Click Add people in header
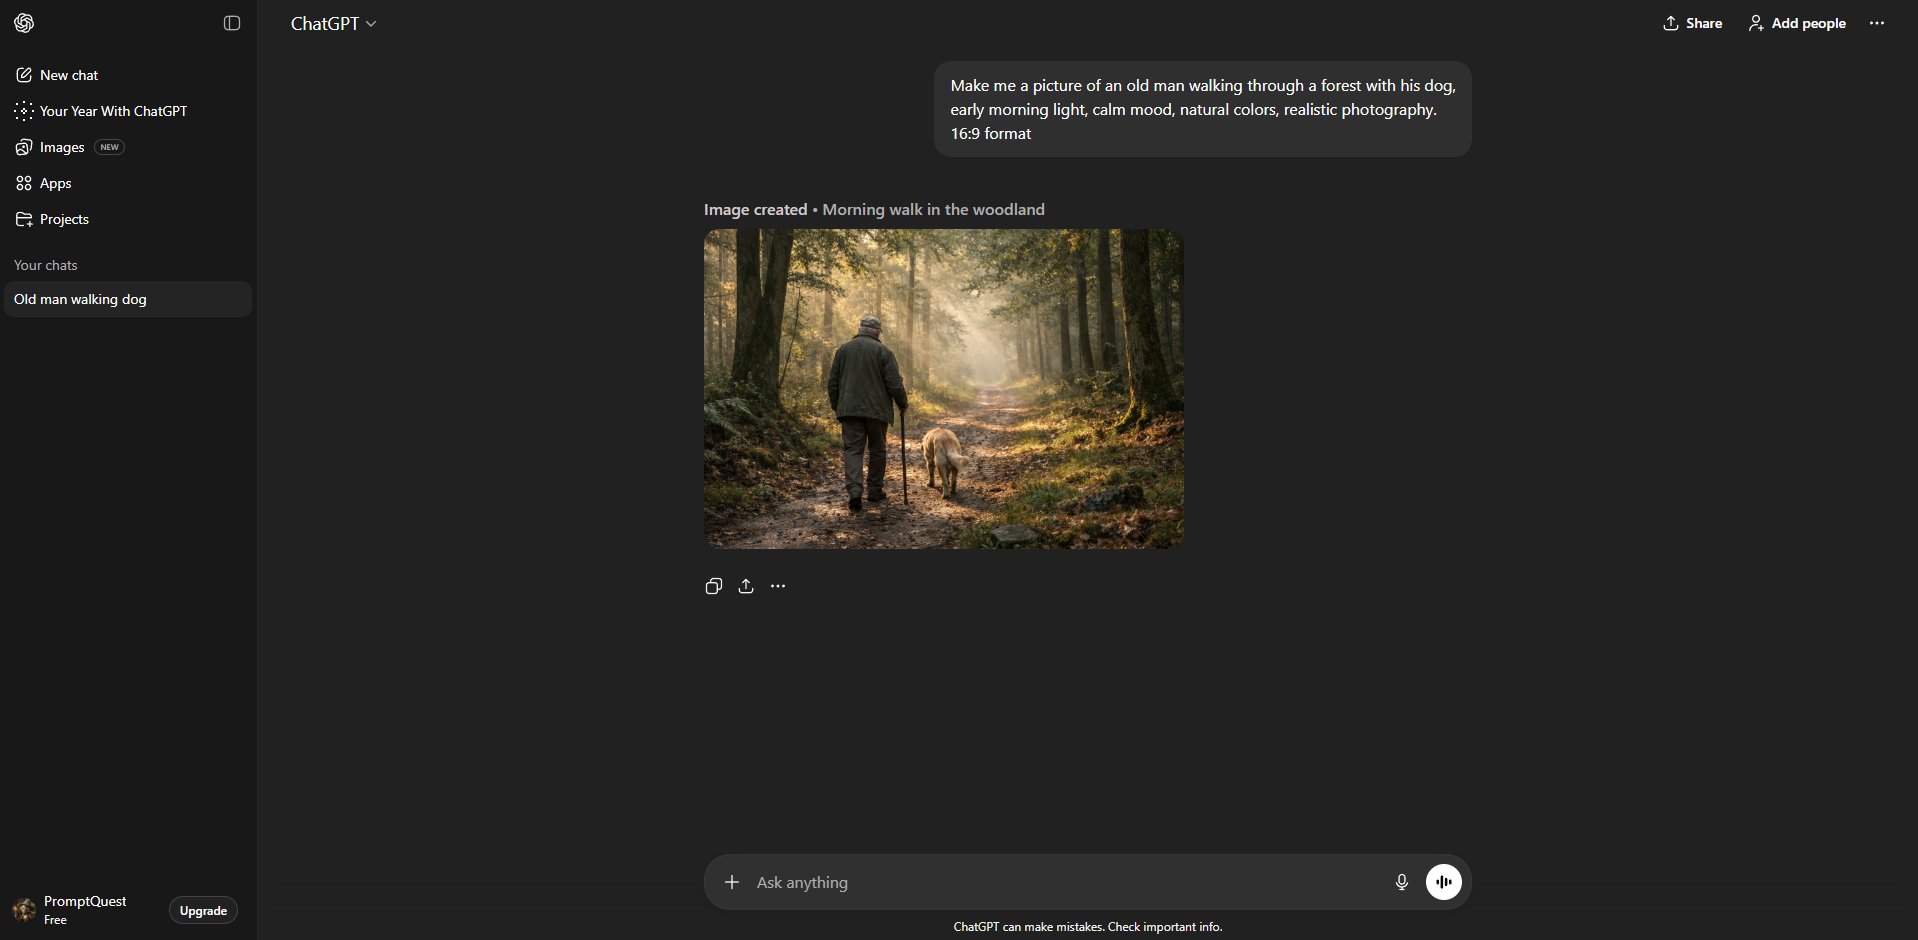 click(1797, 23)
